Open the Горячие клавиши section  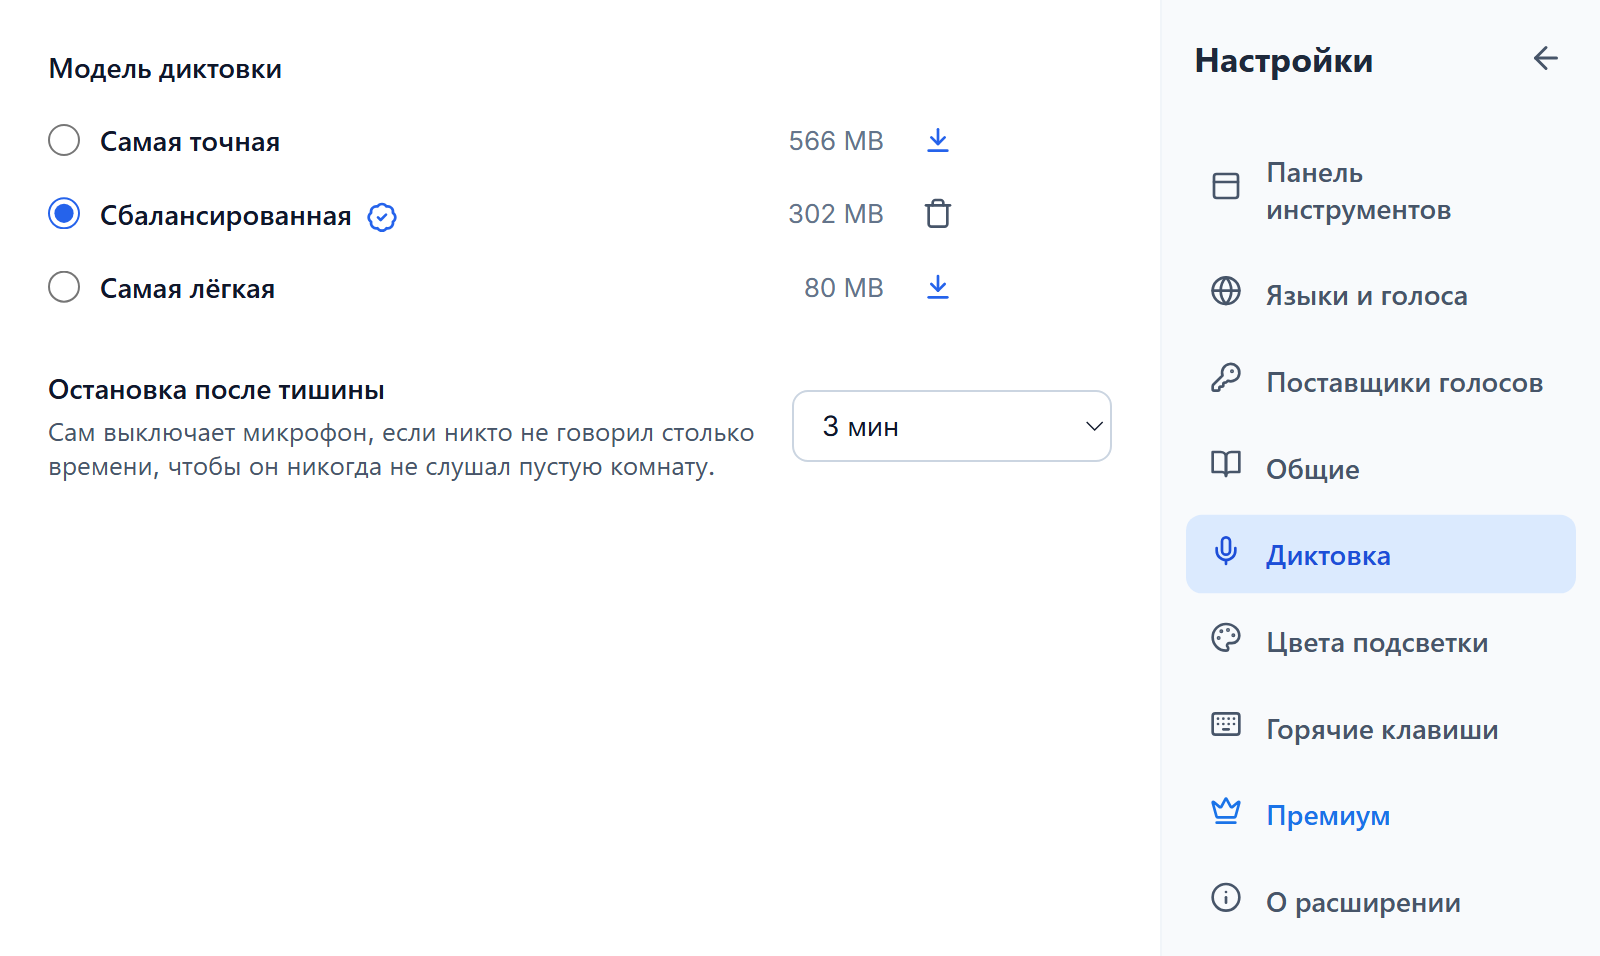1381,729
